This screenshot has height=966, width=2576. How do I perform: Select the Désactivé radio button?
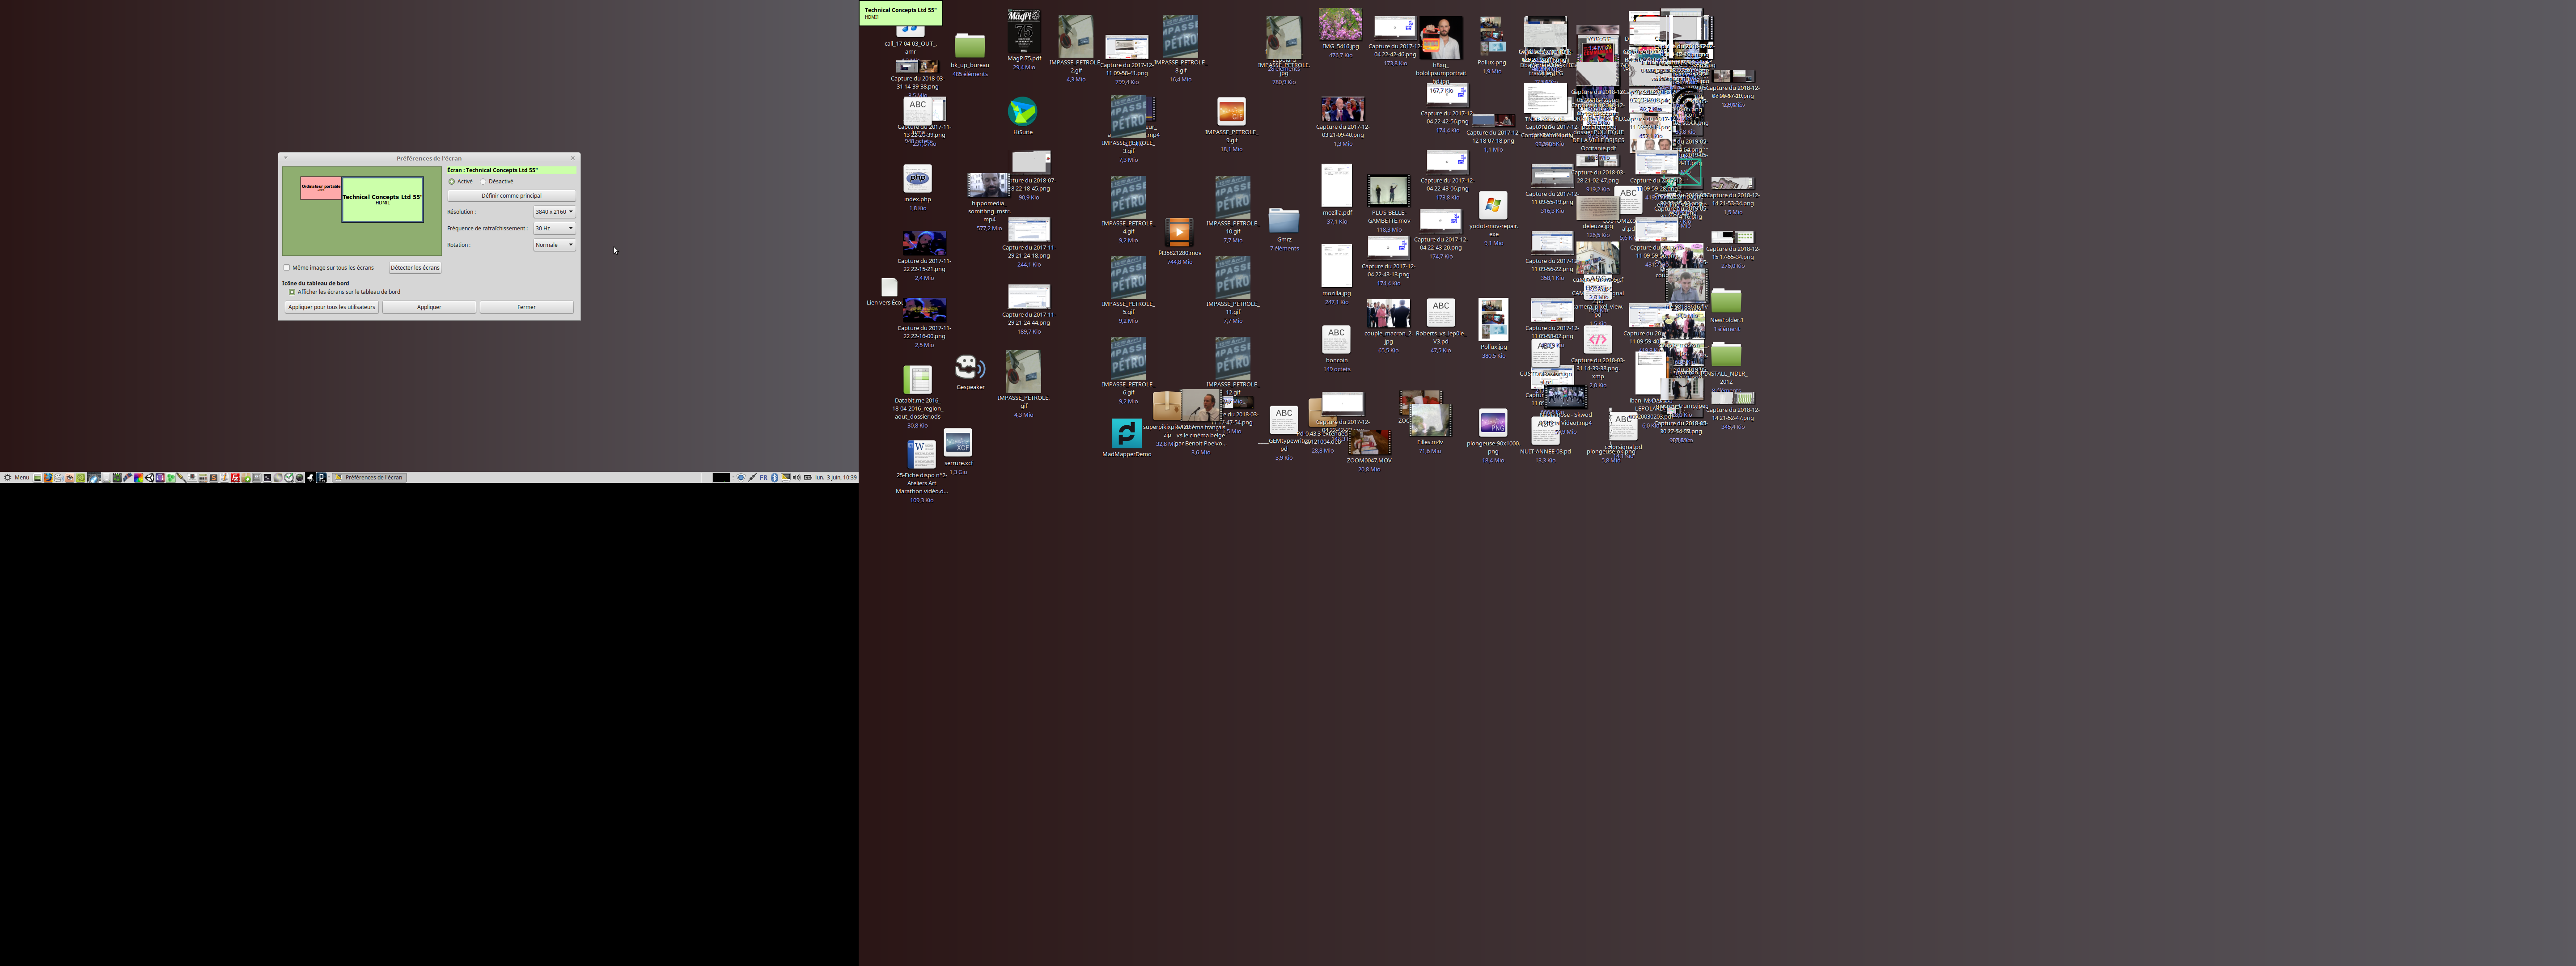coord(483,182)
